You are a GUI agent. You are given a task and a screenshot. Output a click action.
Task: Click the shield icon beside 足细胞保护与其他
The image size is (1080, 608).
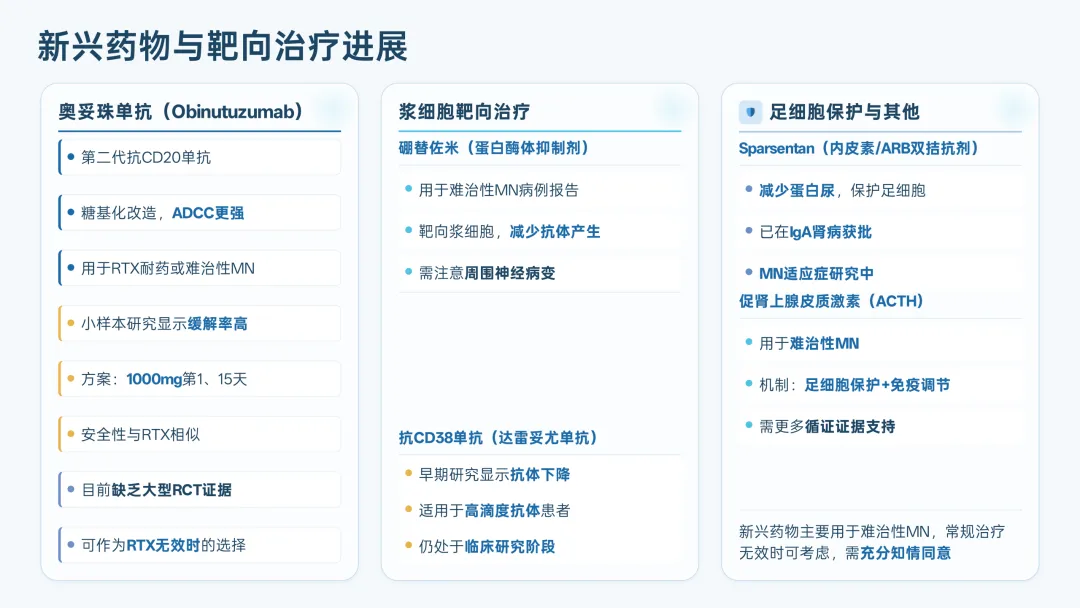750,112
